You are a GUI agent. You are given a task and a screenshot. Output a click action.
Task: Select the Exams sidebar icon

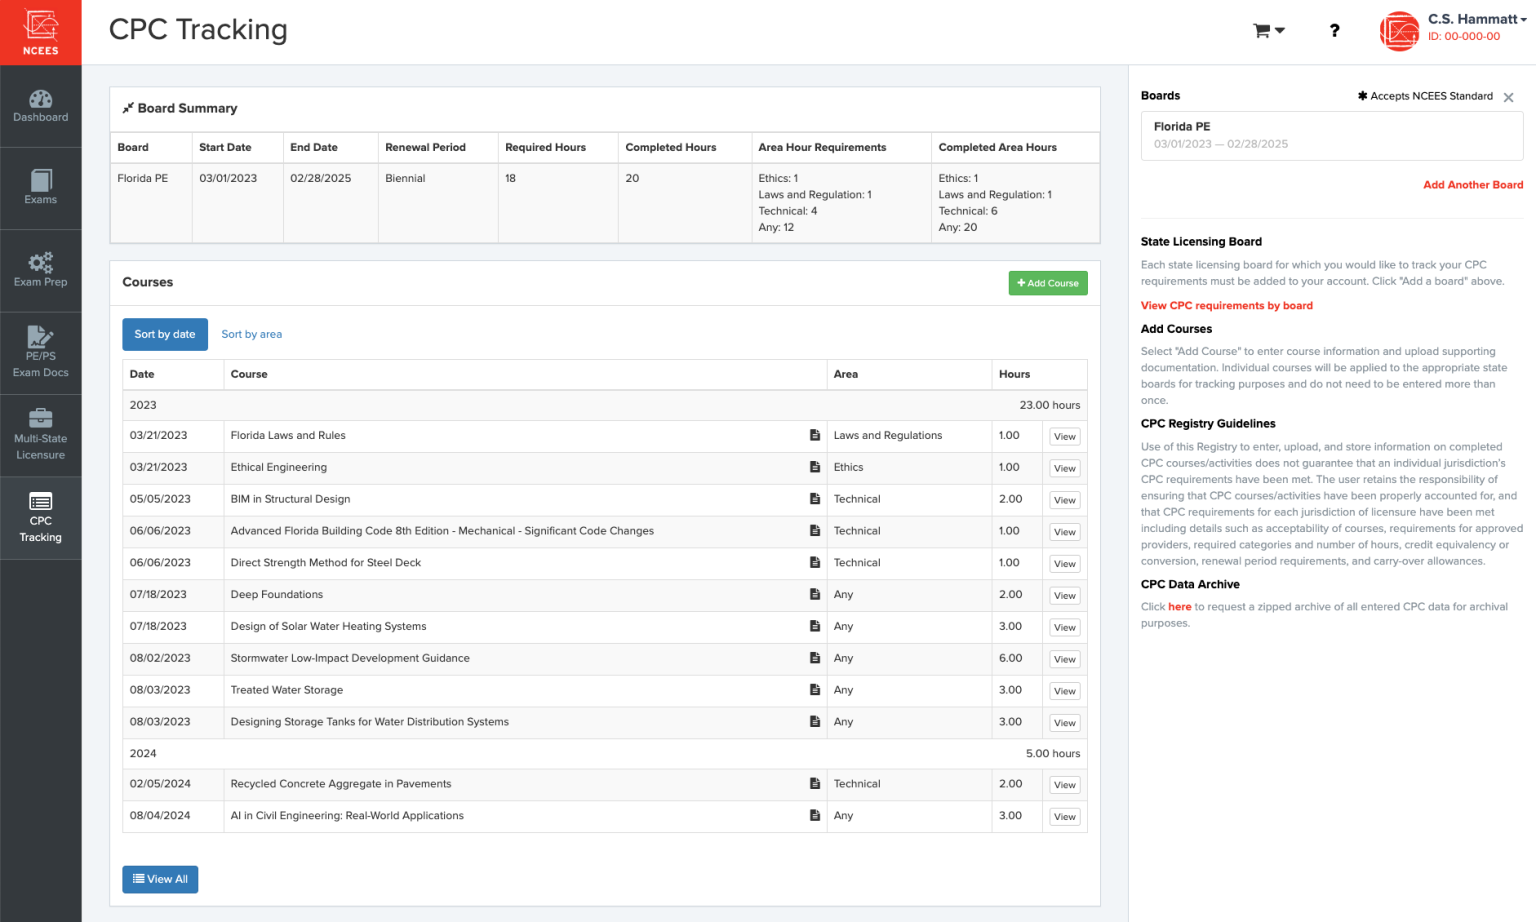[x=40, y=187]
